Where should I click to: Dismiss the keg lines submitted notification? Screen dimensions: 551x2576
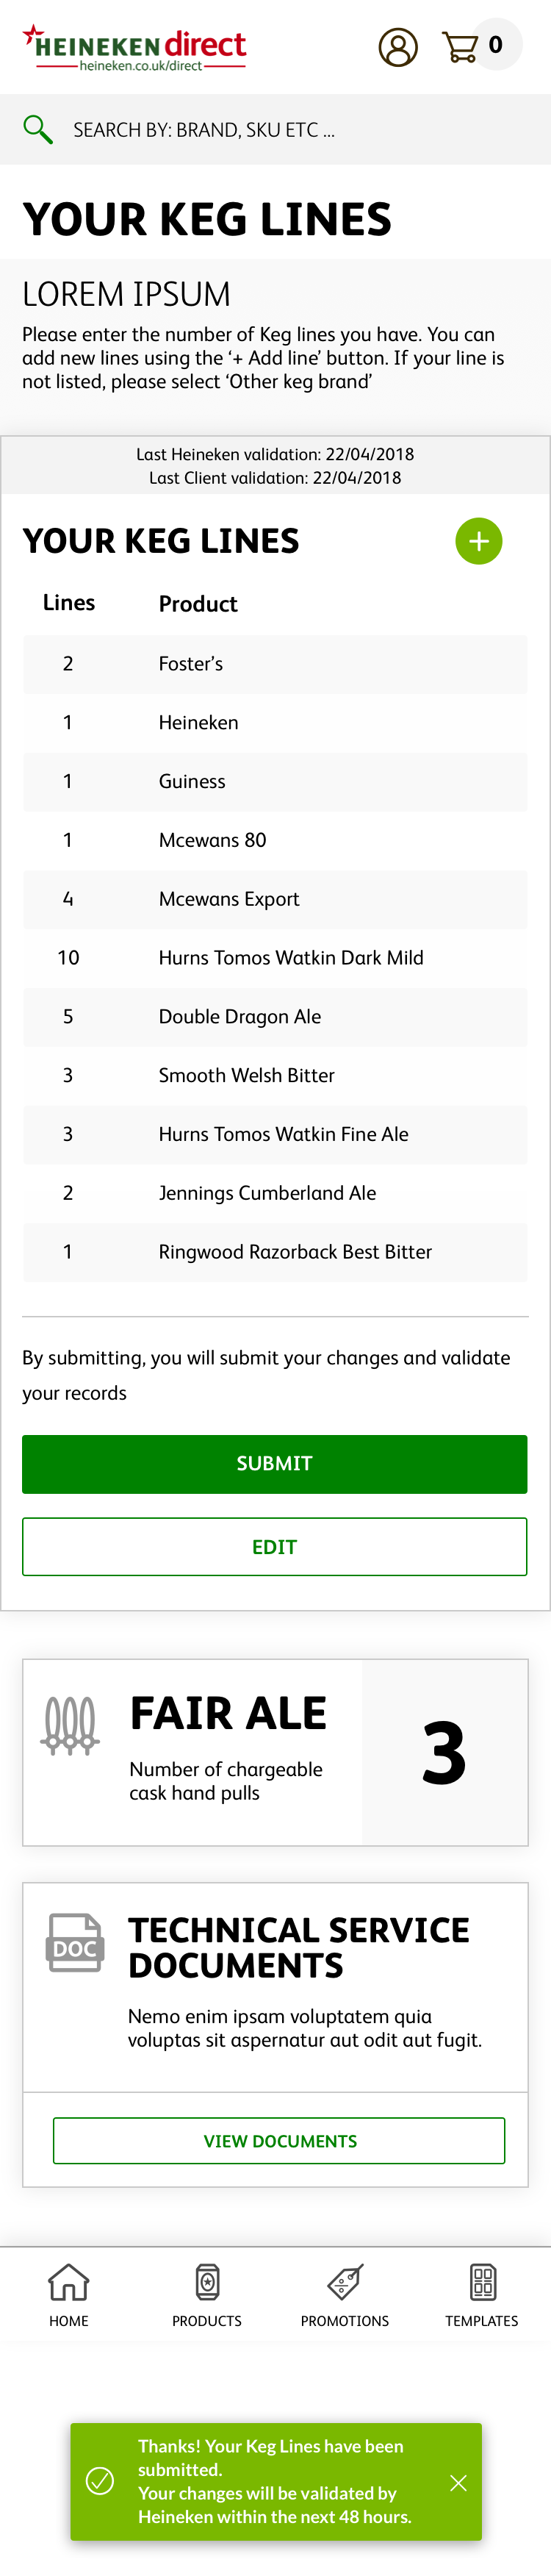click(x=458, y=2483)
